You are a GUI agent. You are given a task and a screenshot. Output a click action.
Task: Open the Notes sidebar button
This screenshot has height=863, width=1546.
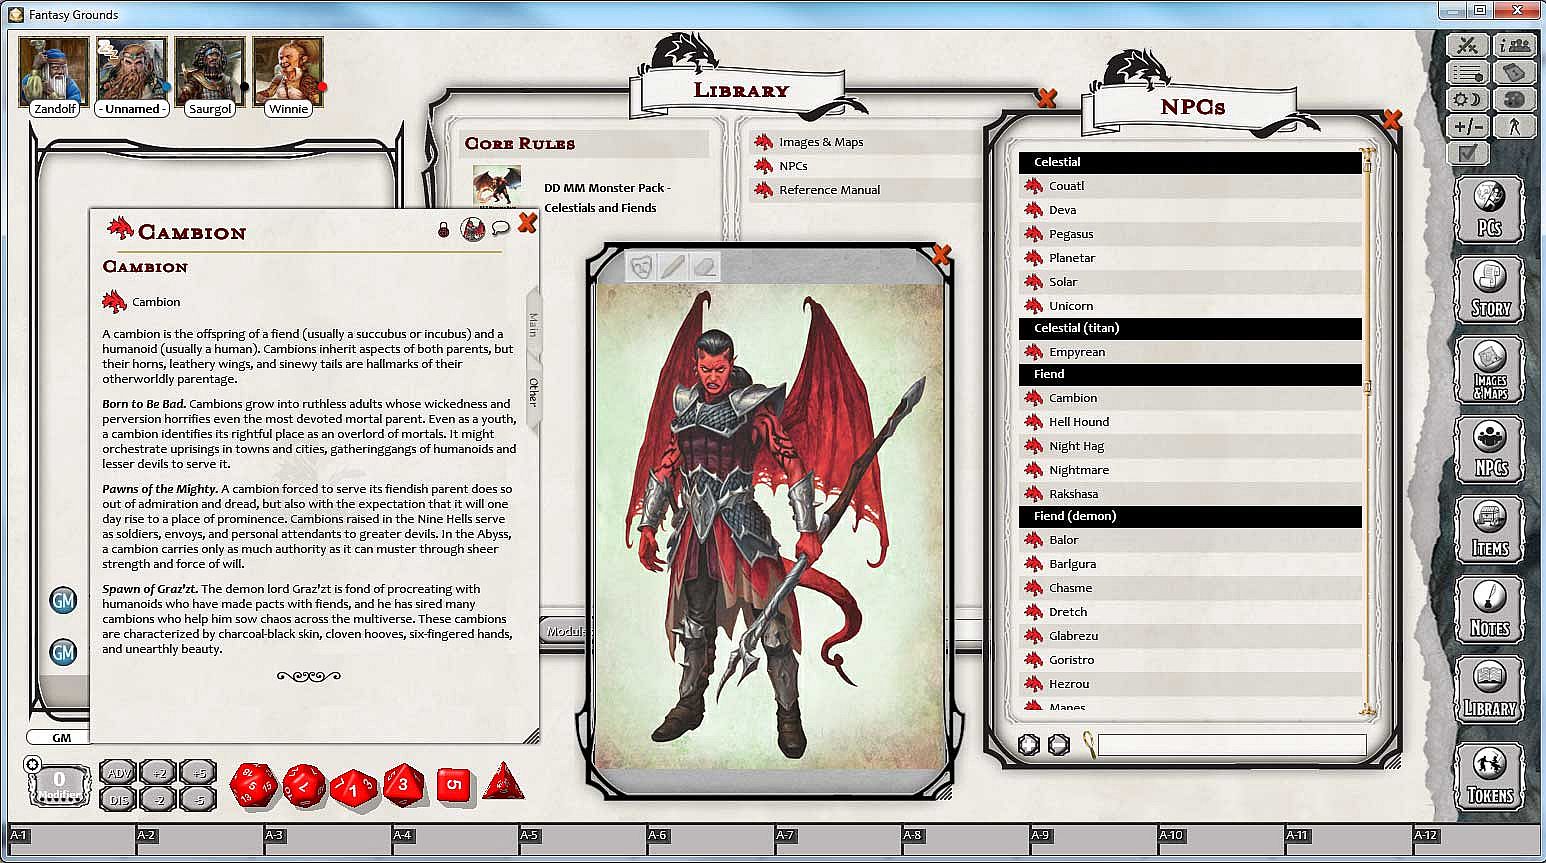click(x=1490, y=609)
